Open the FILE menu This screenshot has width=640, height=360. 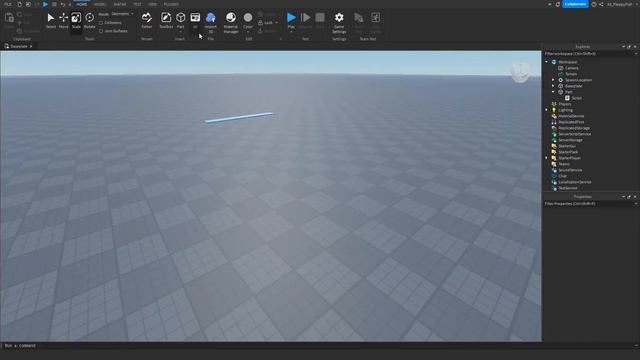click(8, 4)
